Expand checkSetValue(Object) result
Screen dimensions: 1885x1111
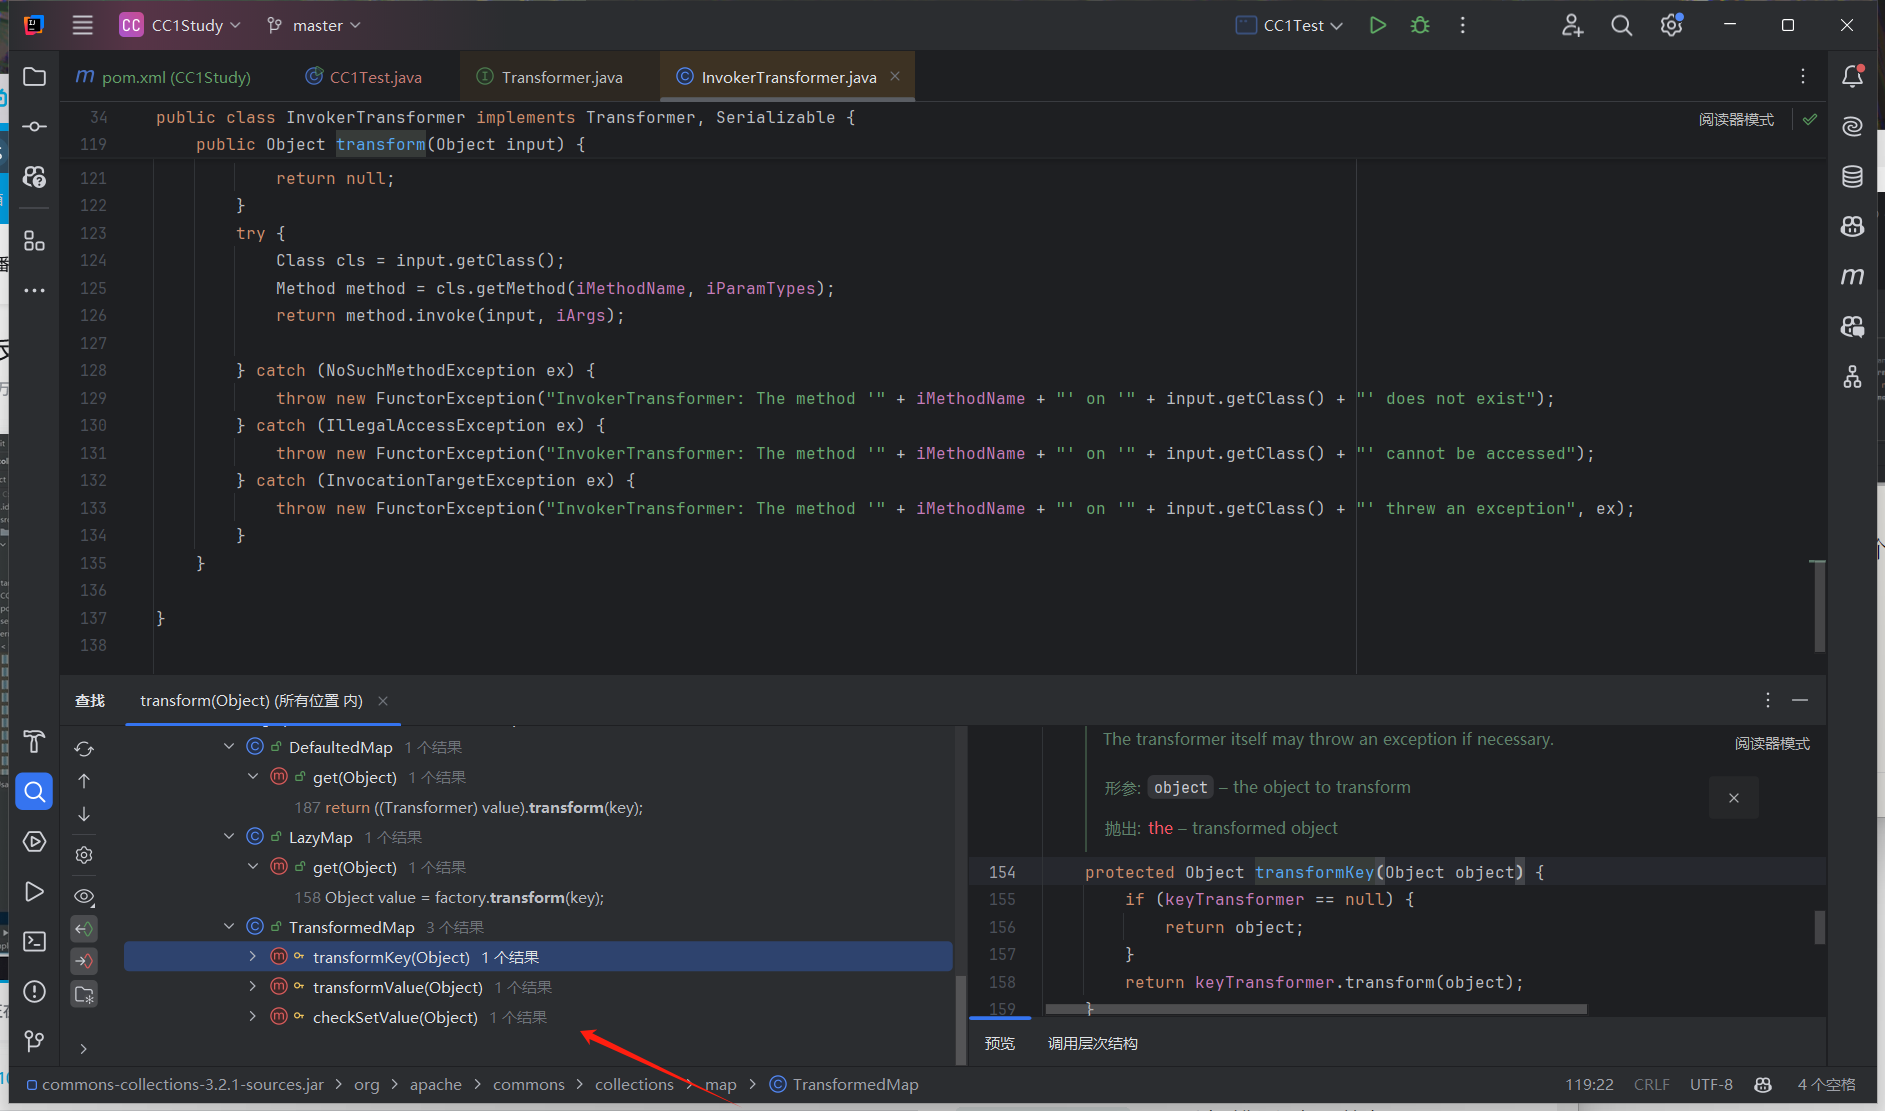pyautogui.click(x=253, y=1017)
